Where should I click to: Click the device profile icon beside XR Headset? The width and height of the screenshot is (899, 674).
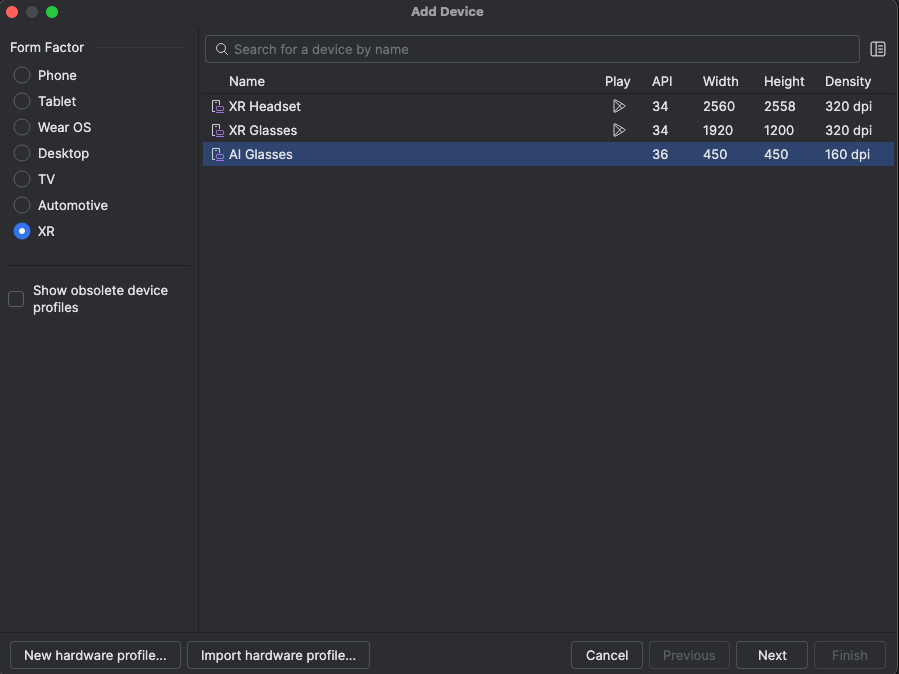click(x=217, y=106)
